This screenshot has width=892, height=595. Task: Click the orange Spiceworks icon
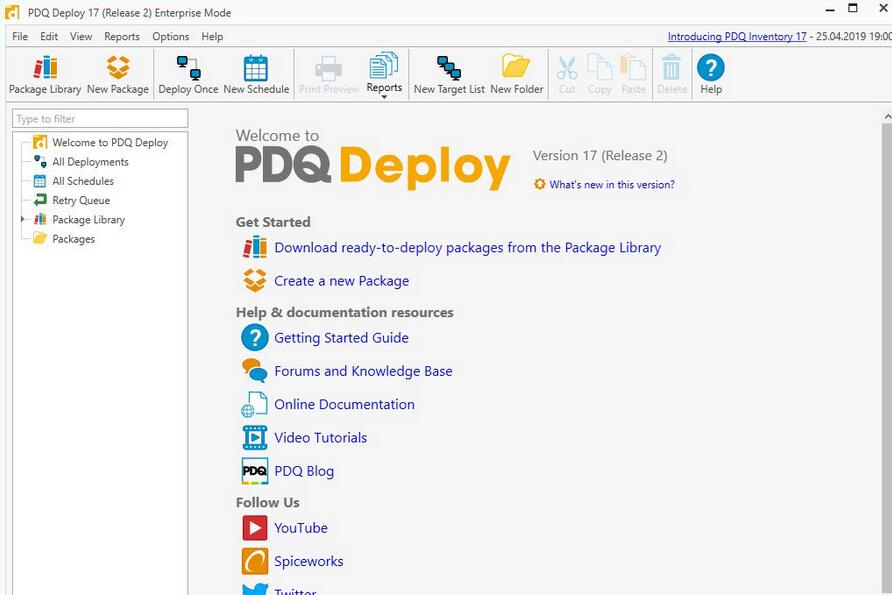255,561
